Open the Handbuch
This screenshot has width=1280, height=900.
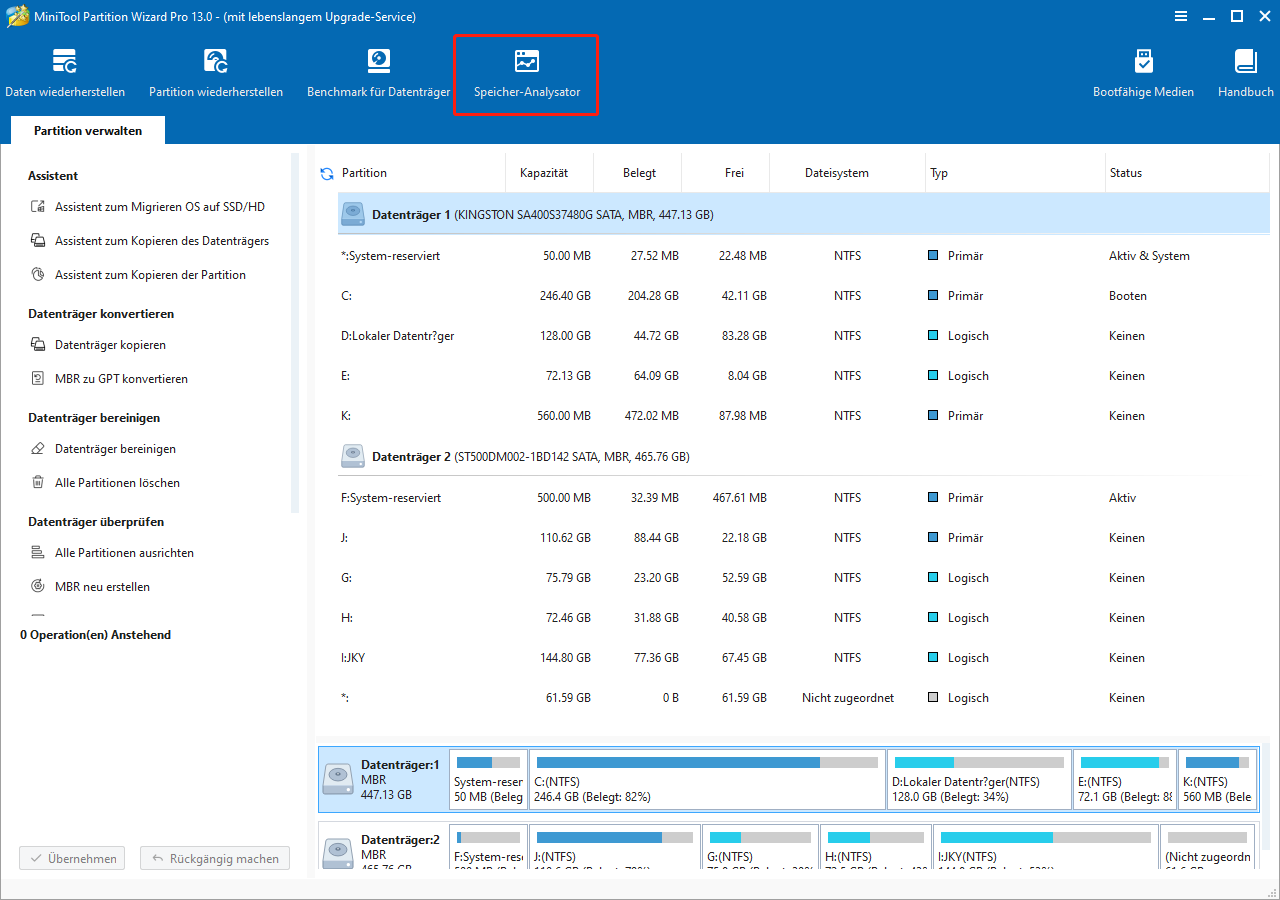tap(1245, 70)
